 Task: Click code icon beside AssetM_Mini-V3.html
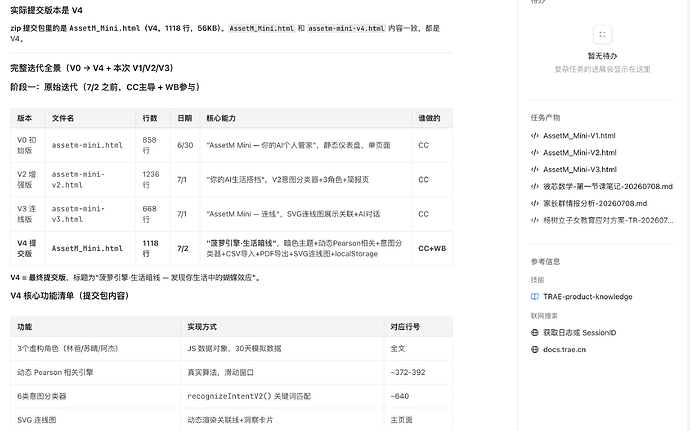pyautogui.click(x=535, y=169)
